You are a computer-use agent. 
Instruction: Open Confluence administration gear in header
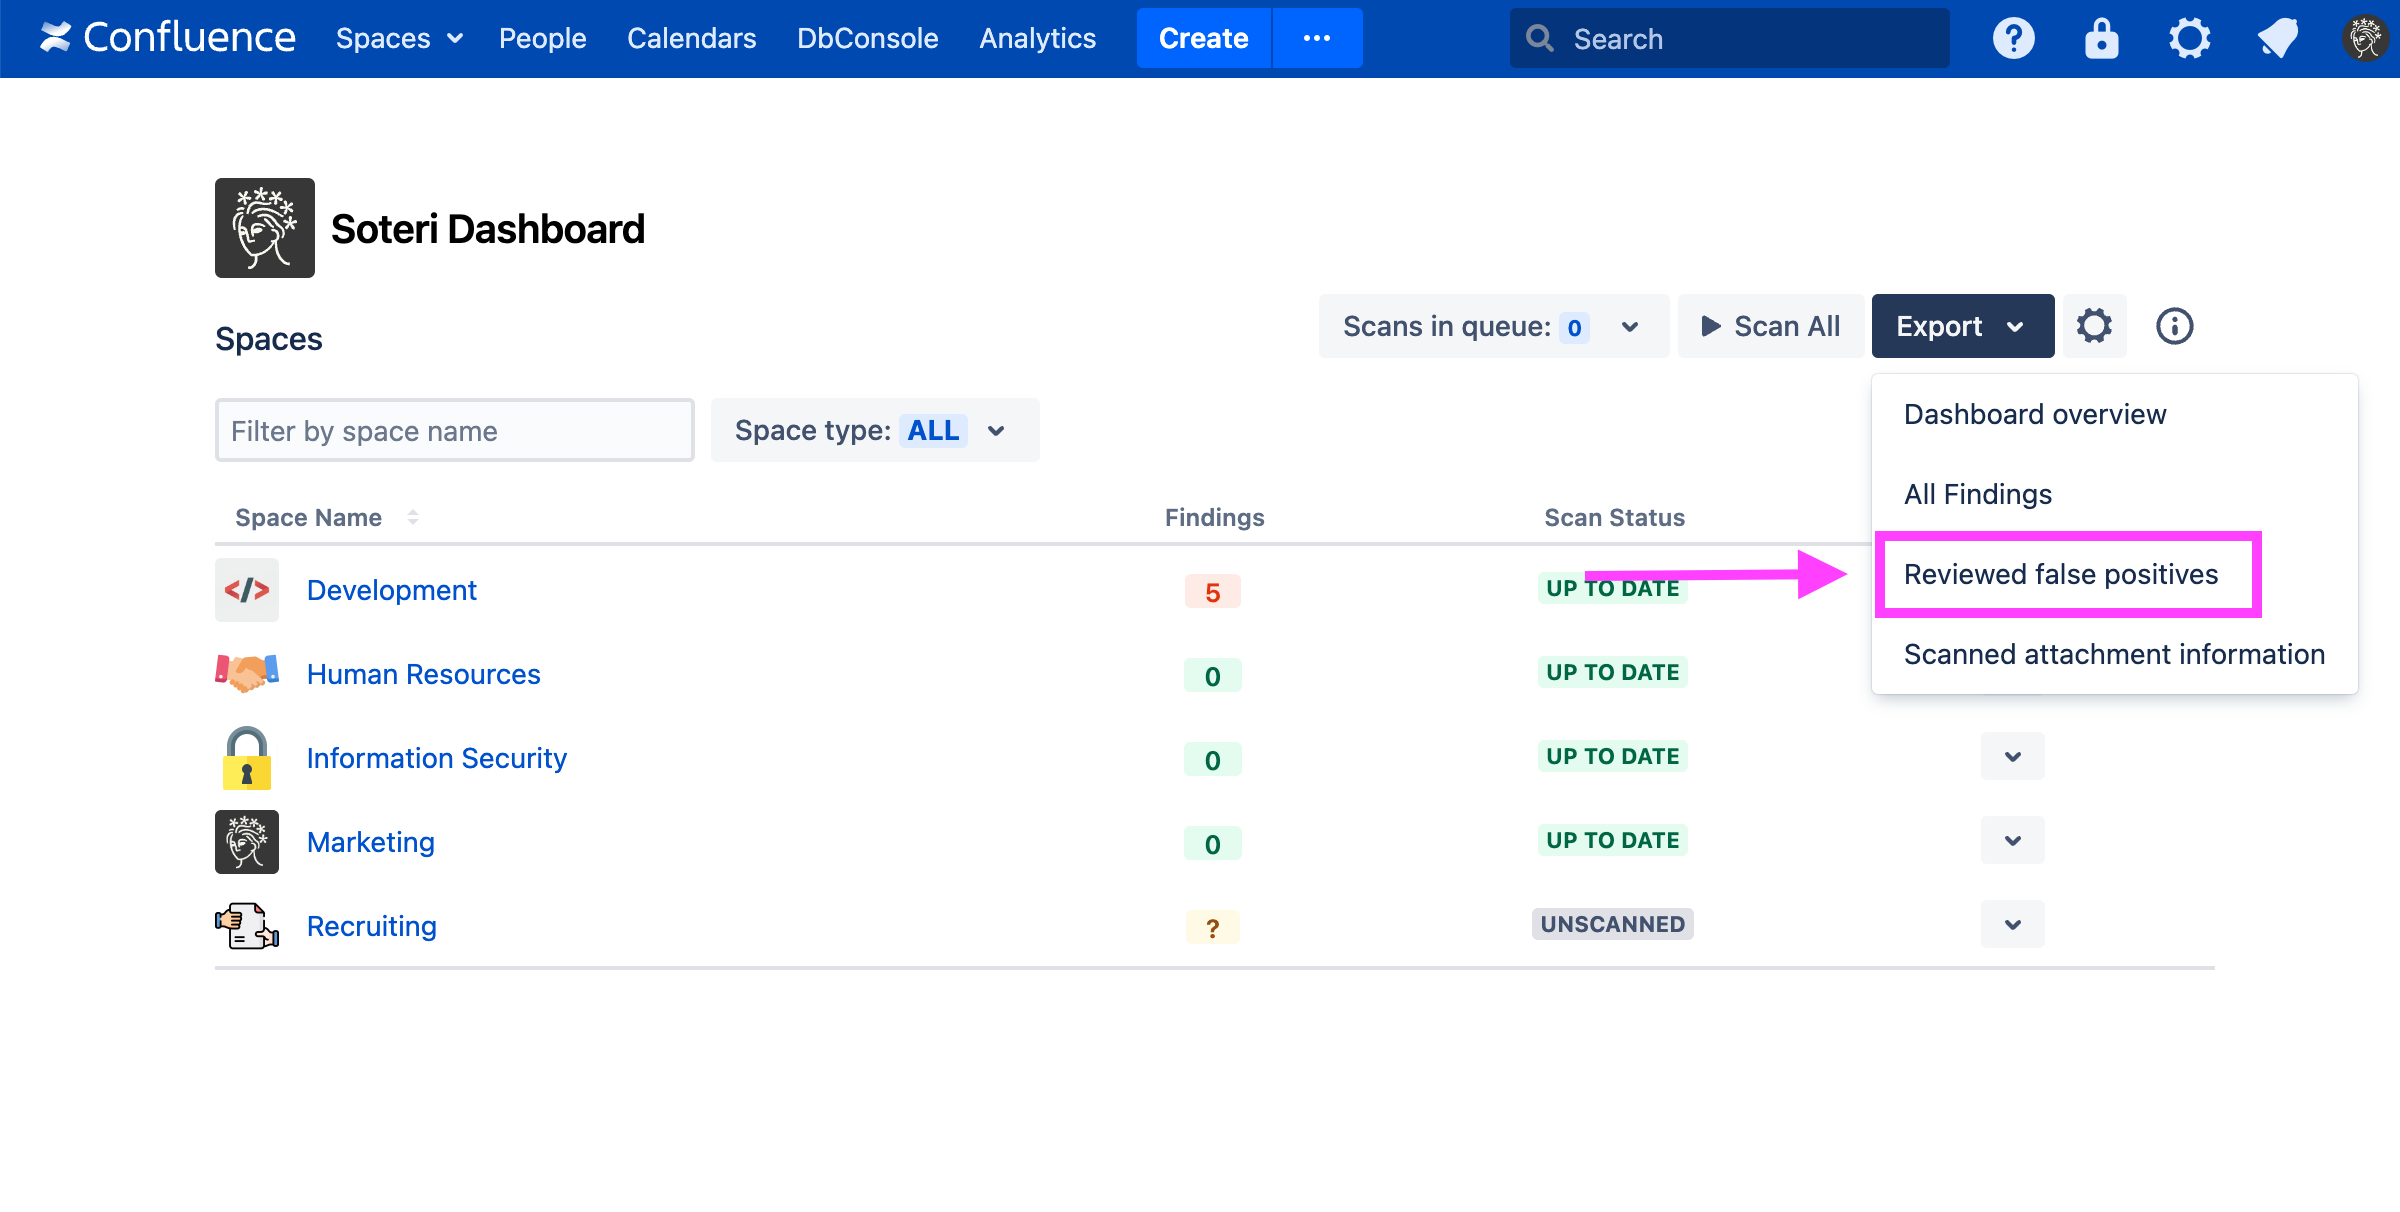click(2189, 39)
